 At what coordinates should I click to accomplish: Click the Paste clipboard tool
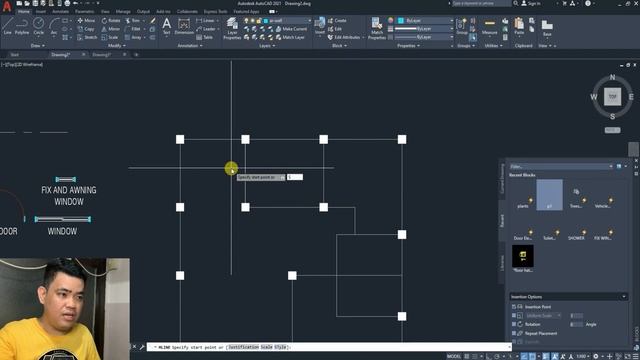[519, 27]
